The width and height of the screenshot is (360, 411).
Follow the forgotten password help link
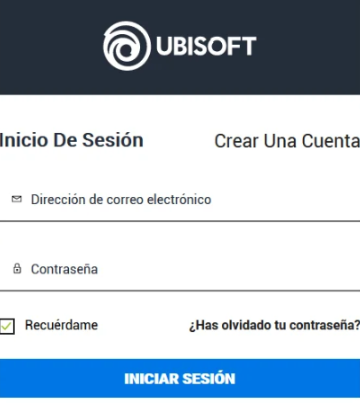coord(274,325)
